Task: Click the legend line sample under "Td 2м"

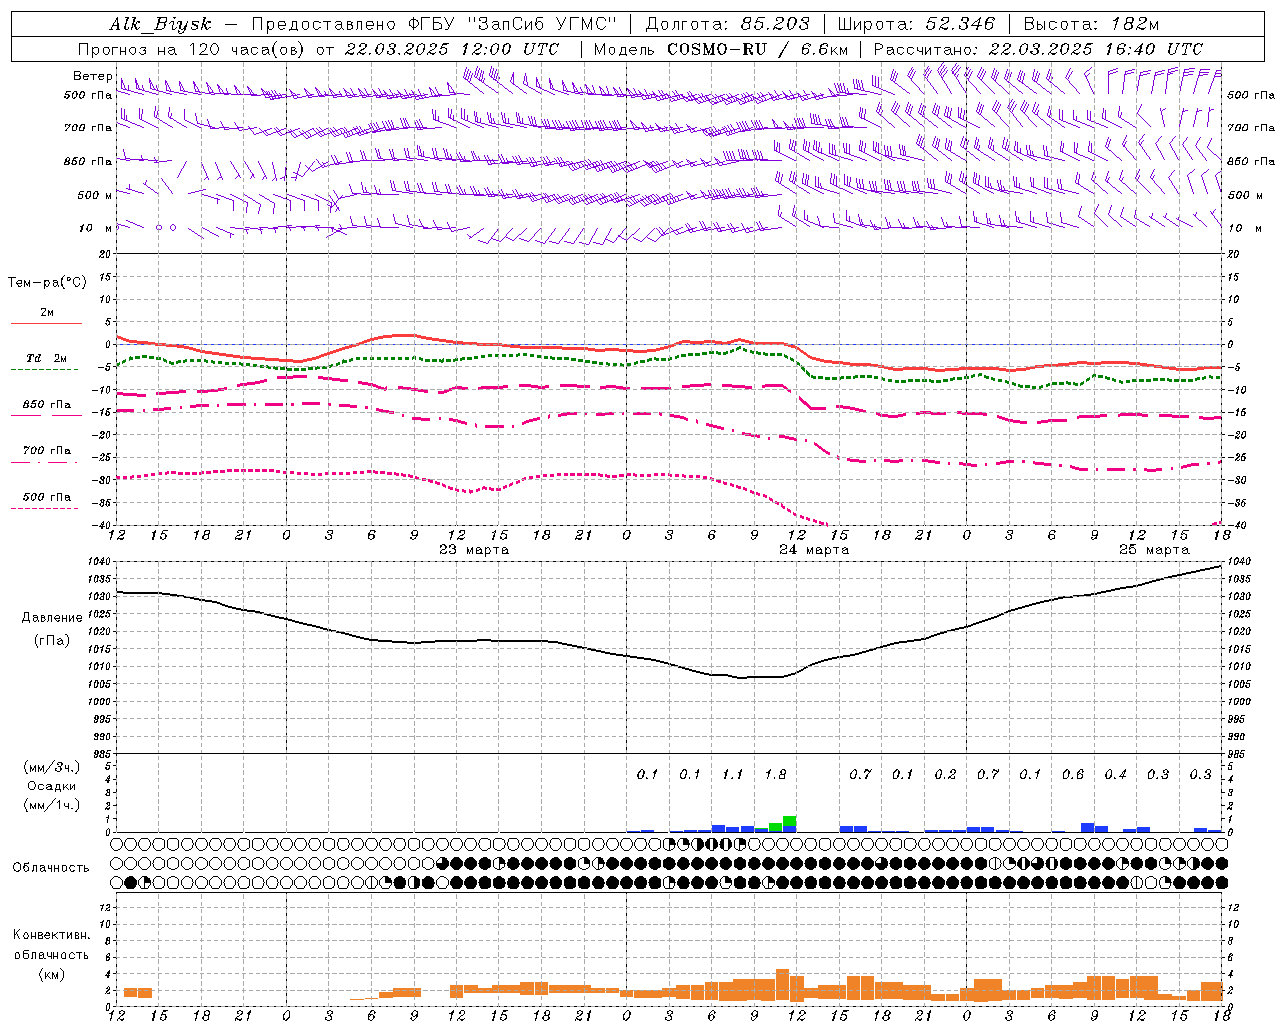Action: (x=44, y=370)
